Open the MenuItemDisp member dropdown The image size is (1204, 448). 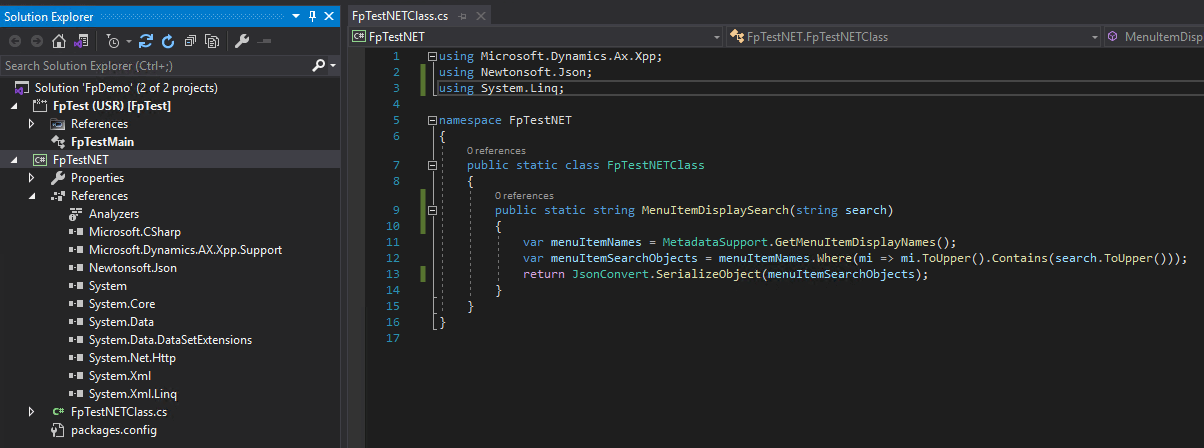click(1153, 37)
